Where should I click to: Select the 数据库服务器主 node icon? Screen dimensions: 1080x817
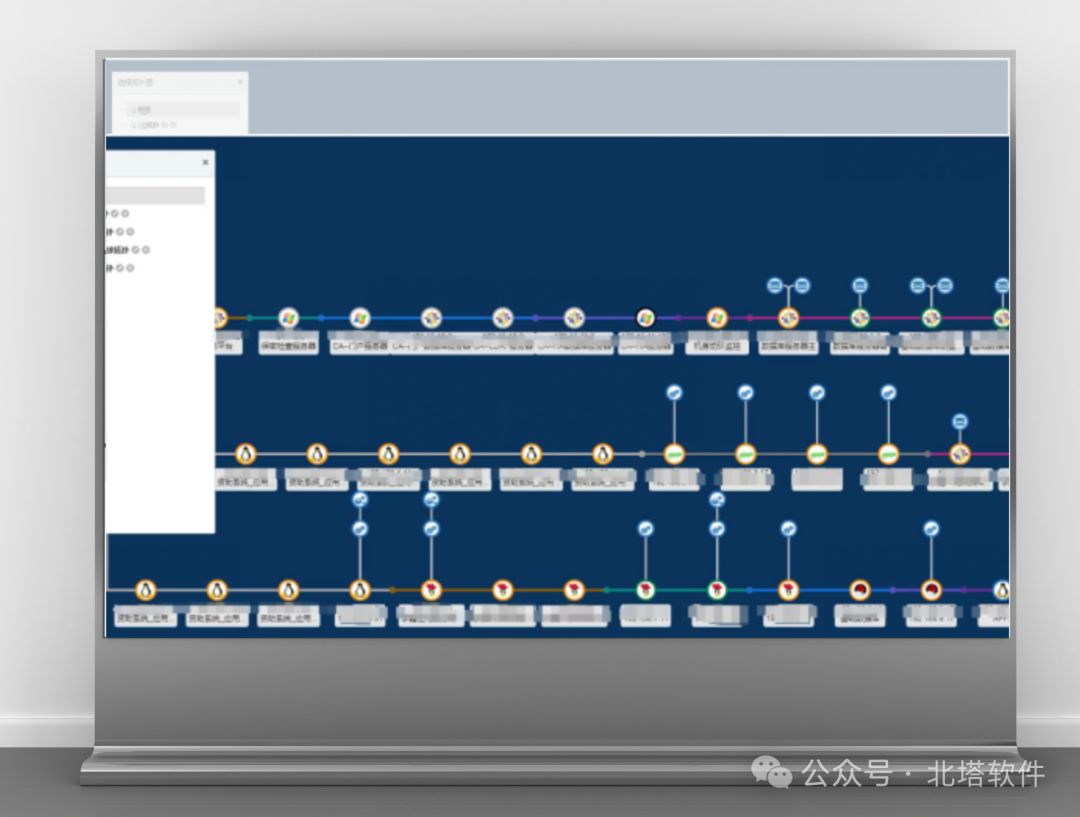pos(789,318)
